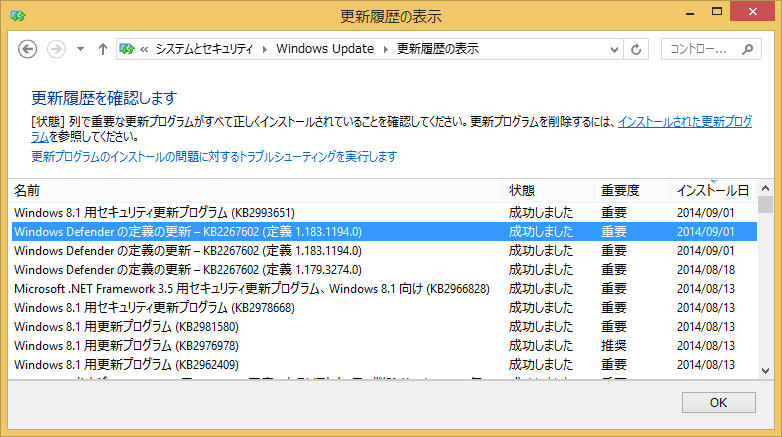Image resolution: width=782 pixels, height=437 pixels.
Task: Go up one folder level
Action: (x=103, y=49)
